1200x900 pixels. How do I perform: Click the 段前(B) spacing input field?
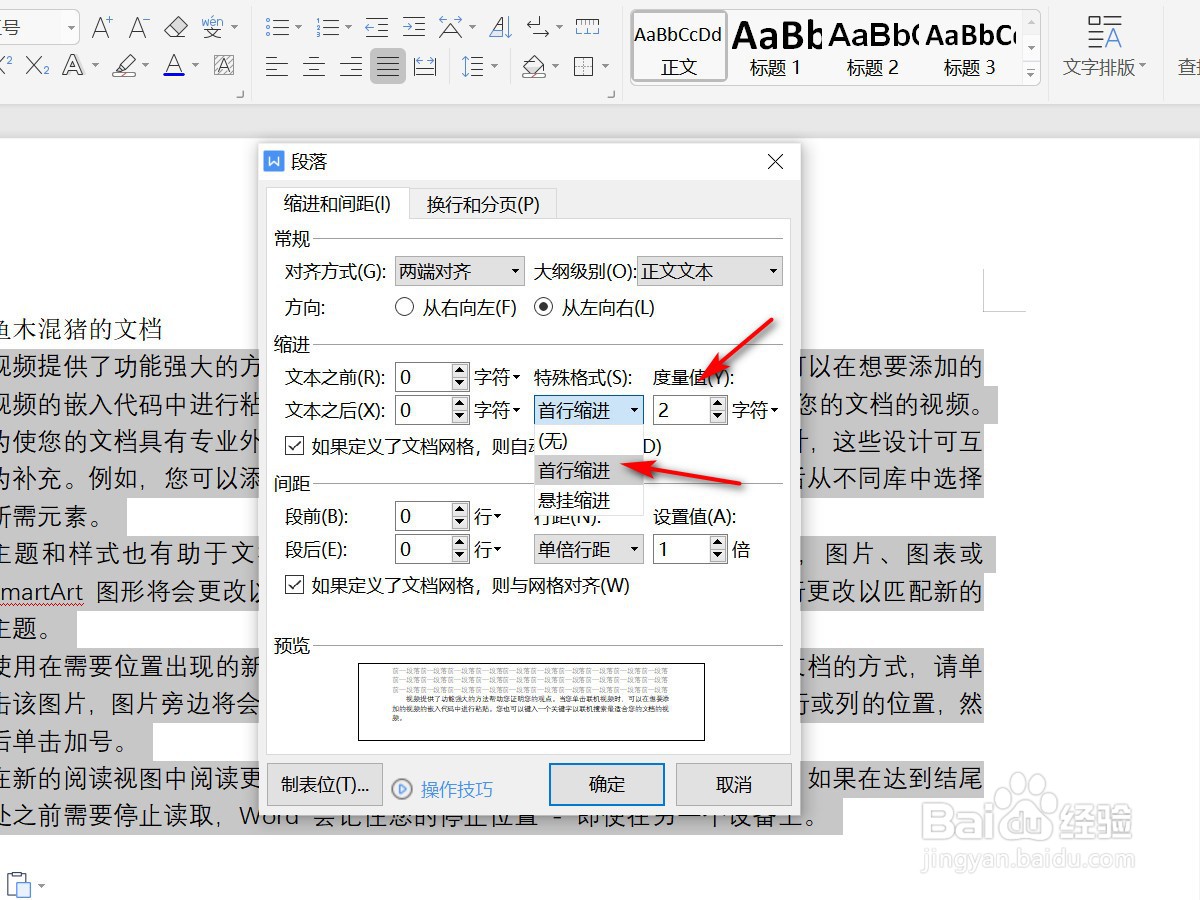423,517
